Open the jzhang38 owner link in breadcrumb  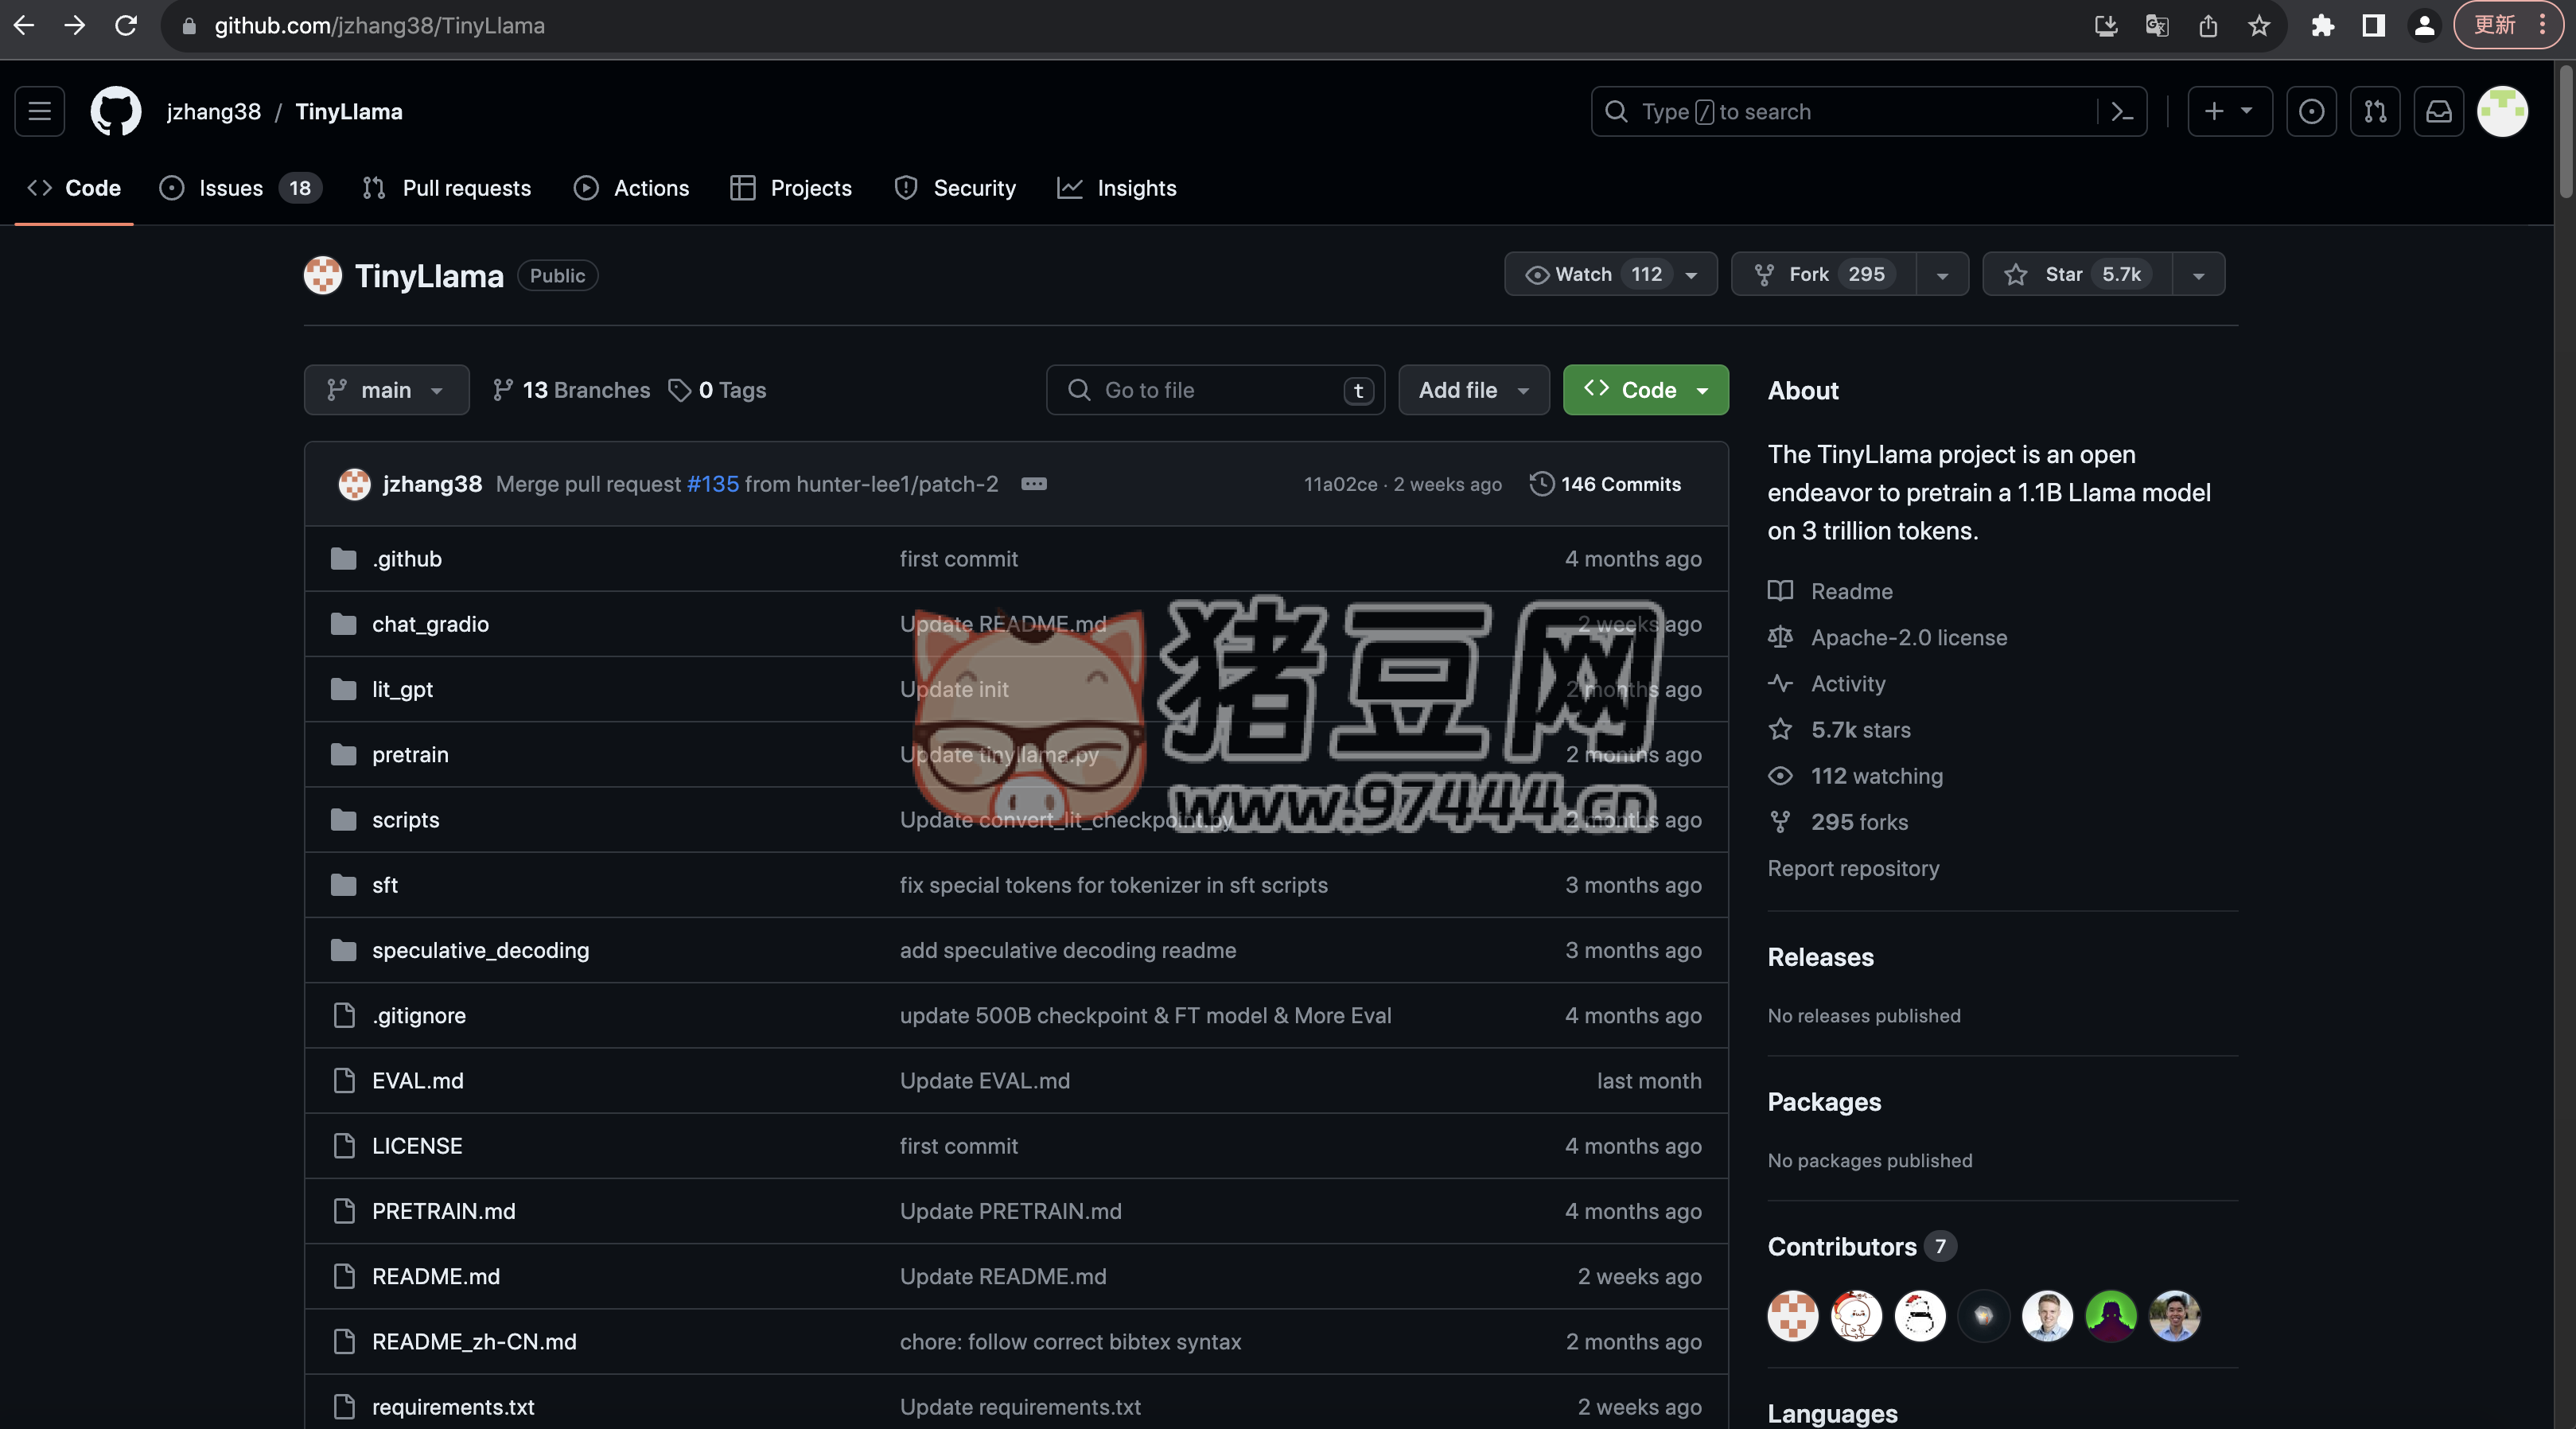click(x=214, y=111)
